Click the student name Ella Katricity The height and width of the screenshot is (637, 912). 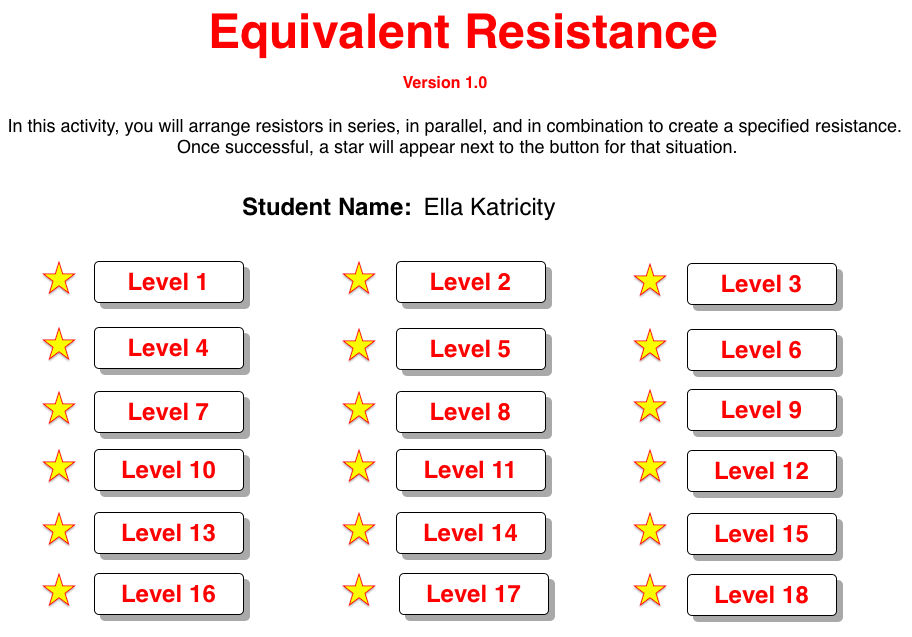tap(488, 207)
